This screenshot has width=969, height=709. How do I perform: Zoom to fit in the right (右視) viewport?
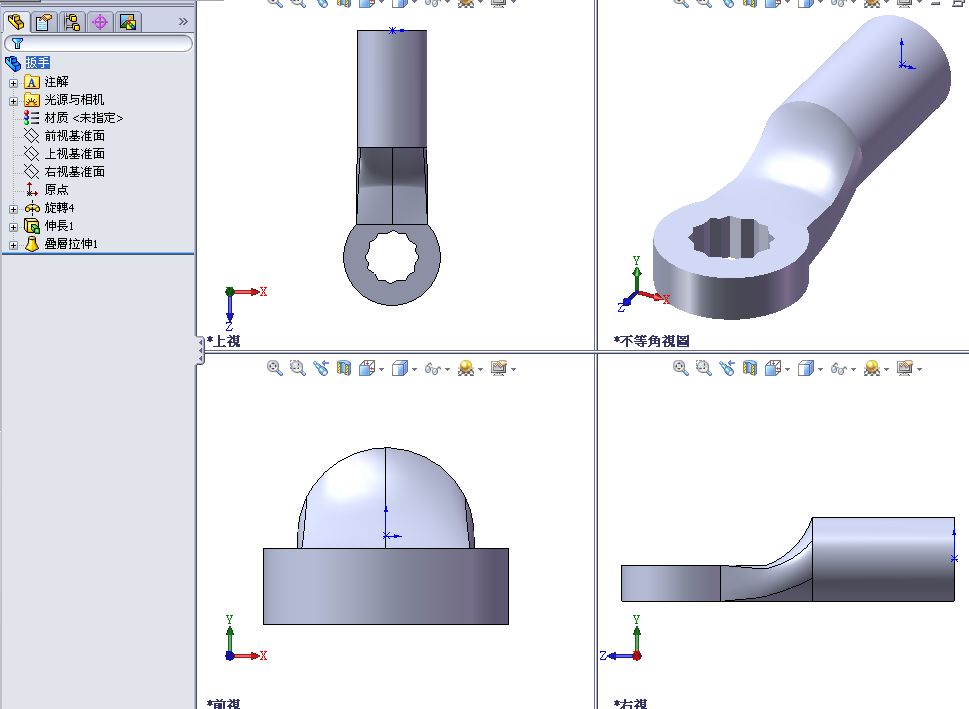point(680,368)
